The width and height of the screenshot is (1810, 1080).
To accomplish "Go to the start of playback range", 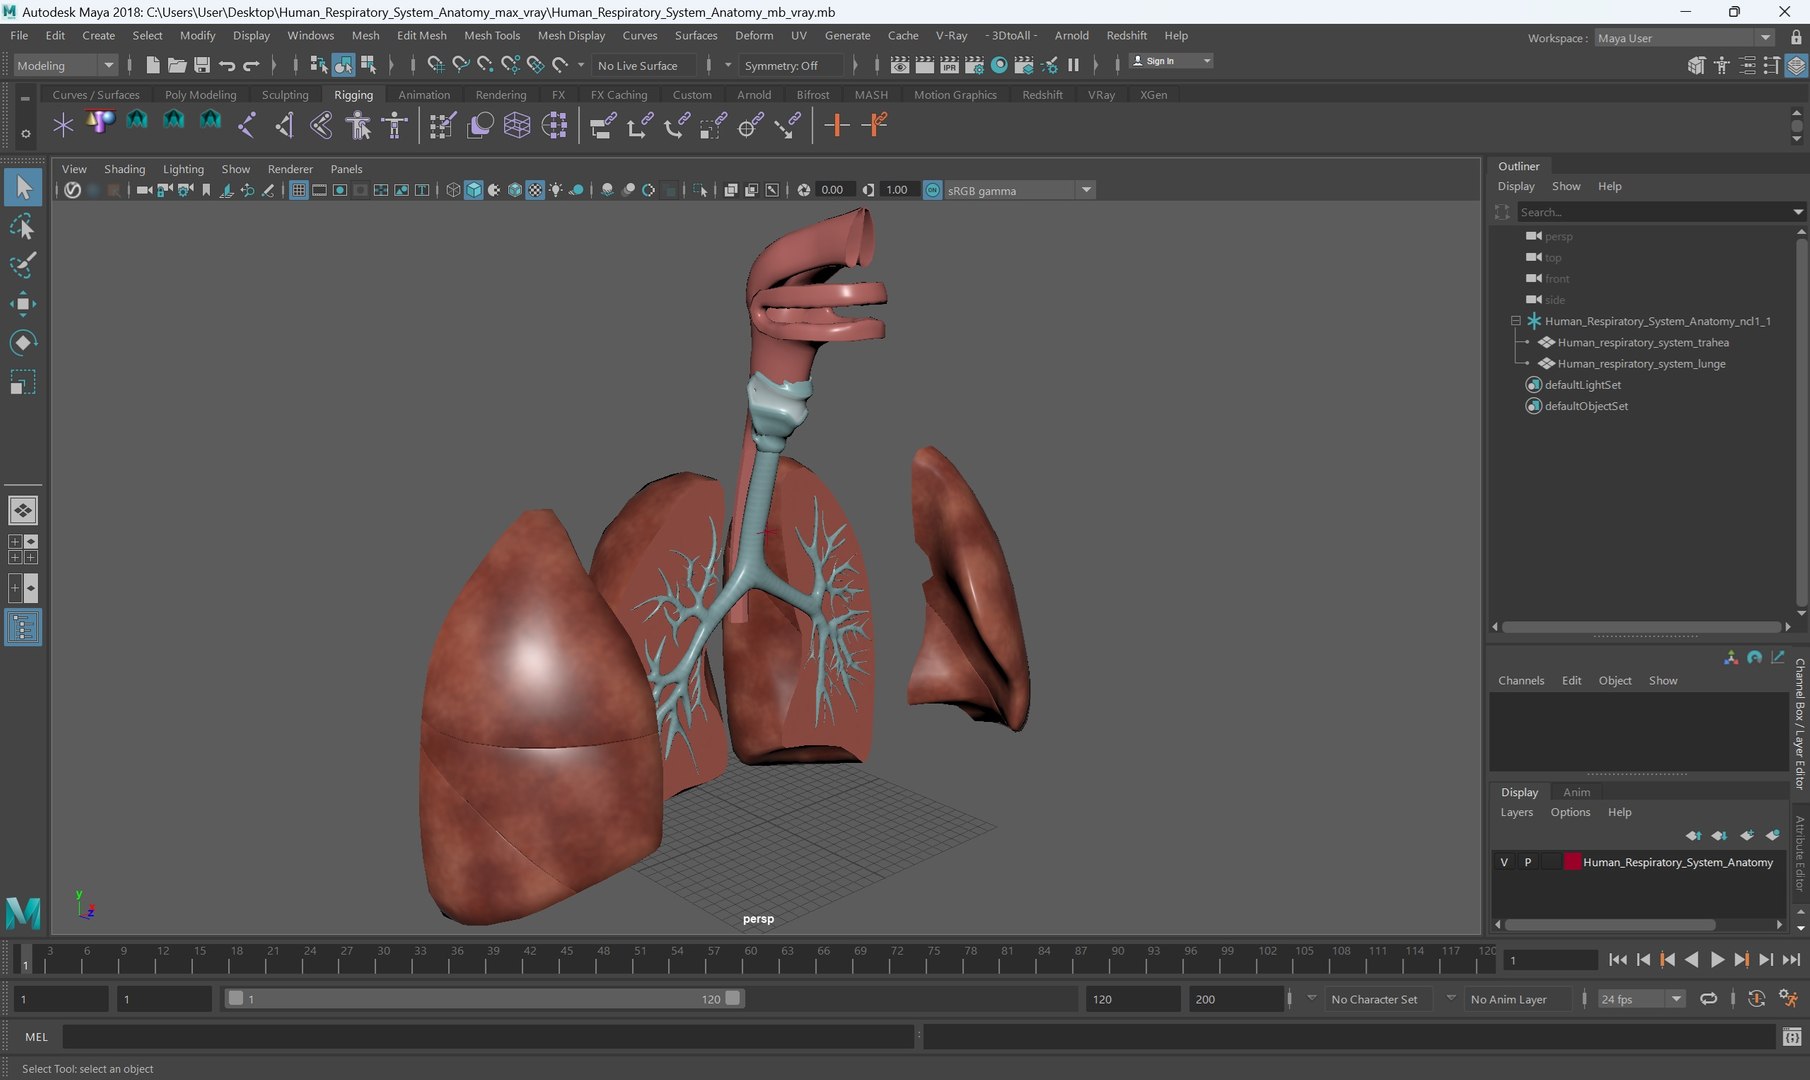I will click(1617, 960).
